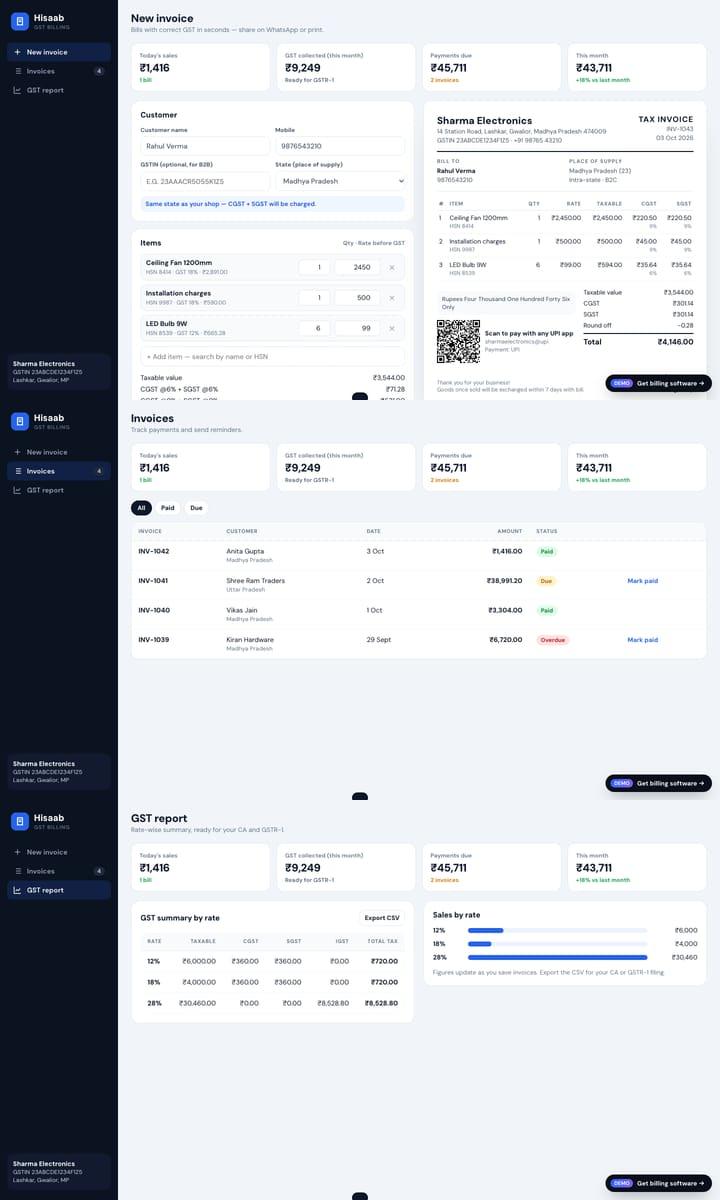Click the Sharma Electronics shop card on the GST report page sidebar

coord(59,1170)
